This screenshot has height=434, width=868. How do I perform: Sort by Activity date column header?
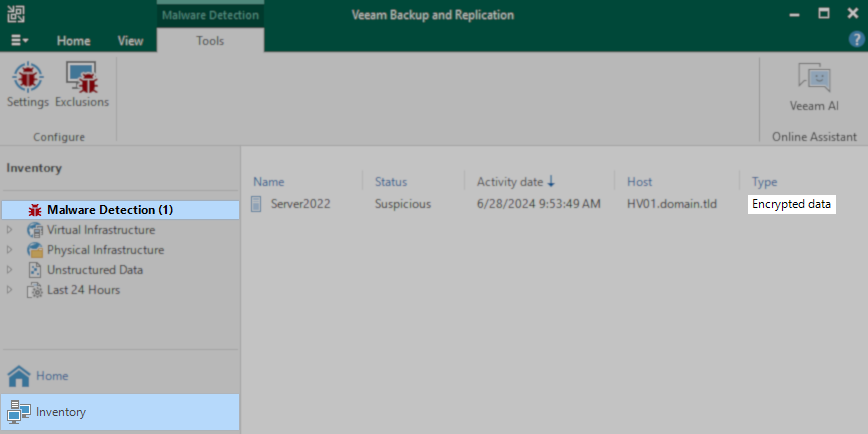click(x=516, y=182)
